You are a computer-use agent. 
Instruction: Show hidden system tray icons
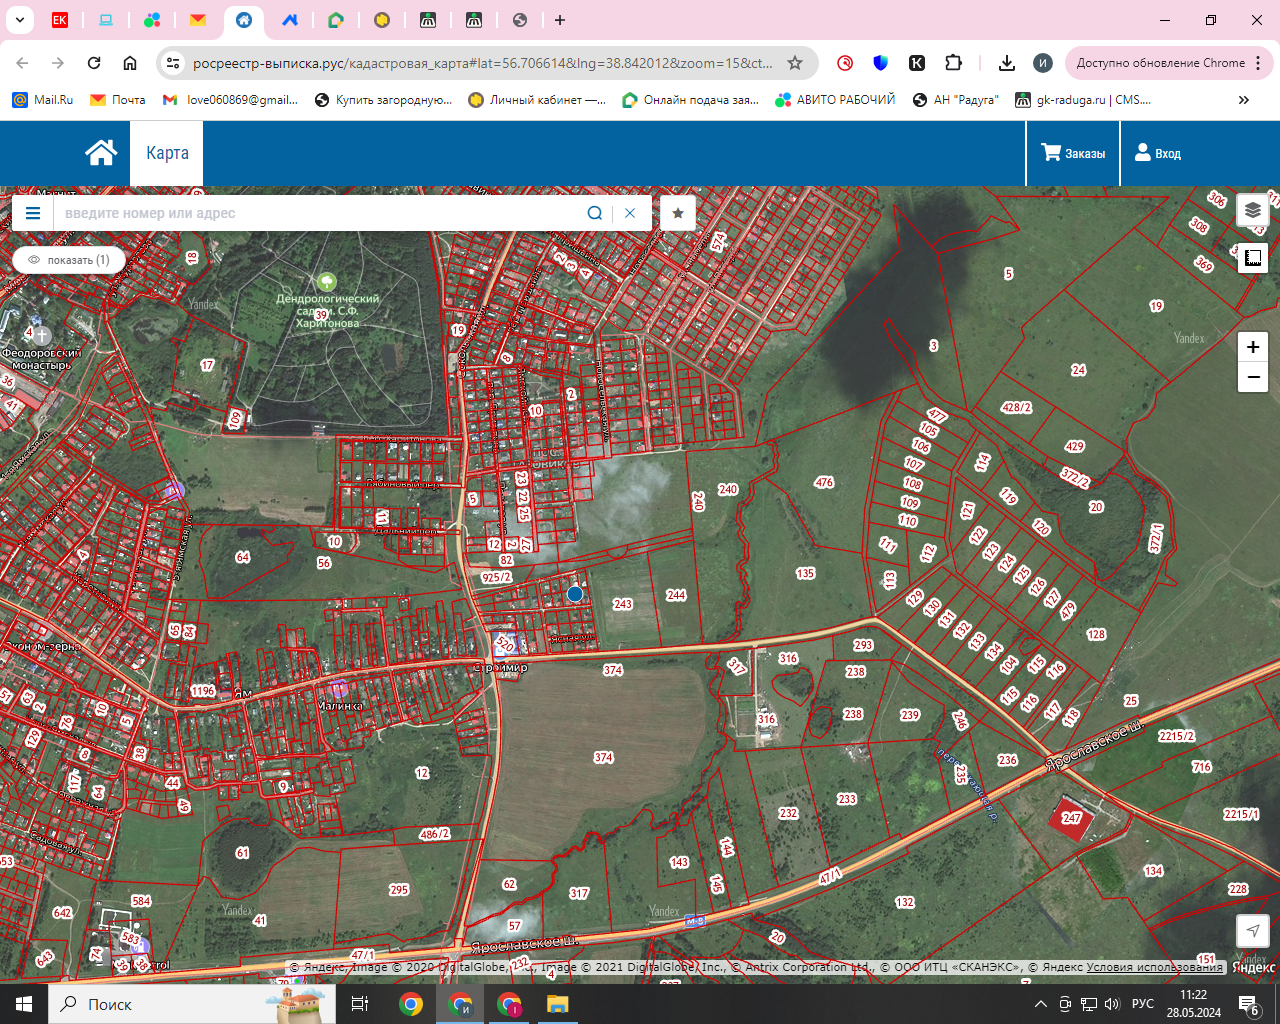coord(1041,1004)
